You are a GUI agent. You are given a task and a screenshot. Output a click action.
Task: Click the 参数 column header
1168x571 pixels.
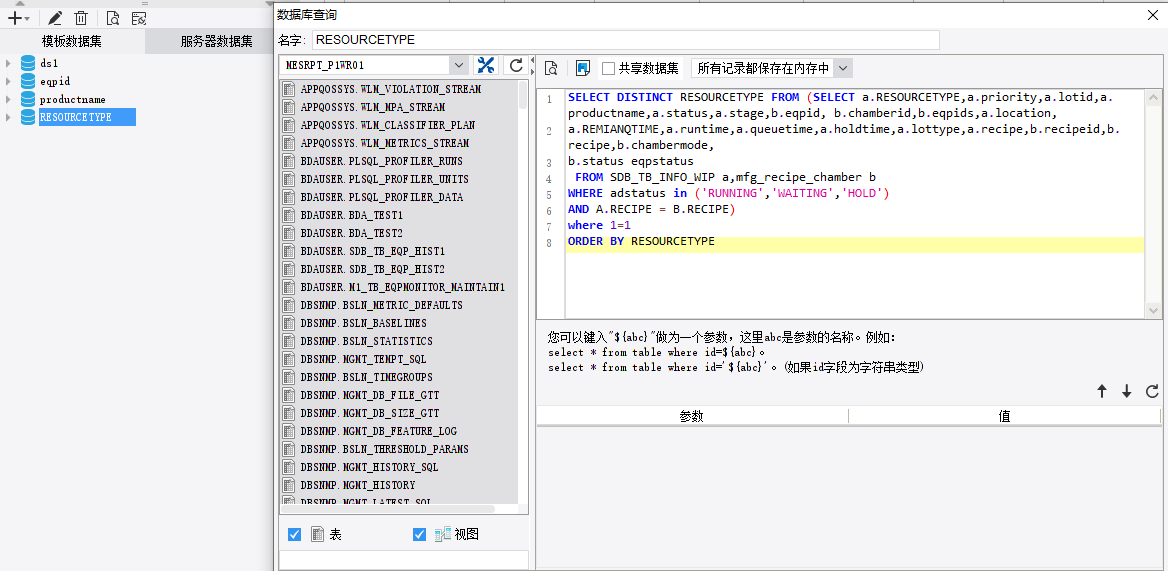692,416
